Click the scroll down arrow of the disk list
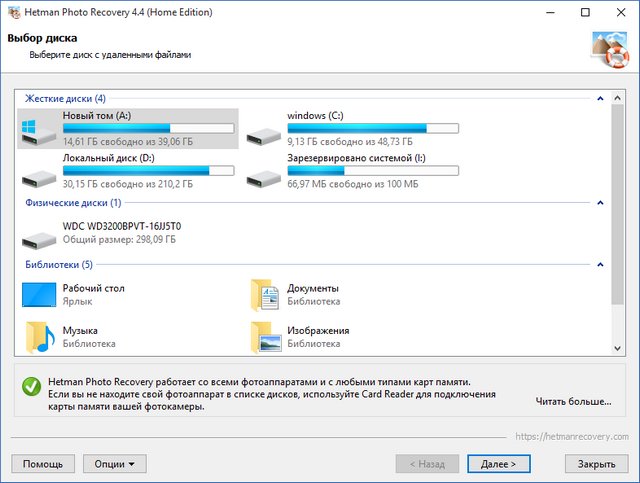This screenshot has width=640, height=483. click(x=617, y=347)
